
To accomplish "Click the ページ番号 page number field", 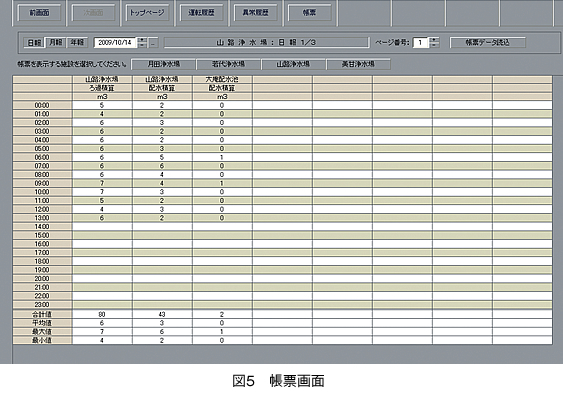I will click(x=420, y=42).
